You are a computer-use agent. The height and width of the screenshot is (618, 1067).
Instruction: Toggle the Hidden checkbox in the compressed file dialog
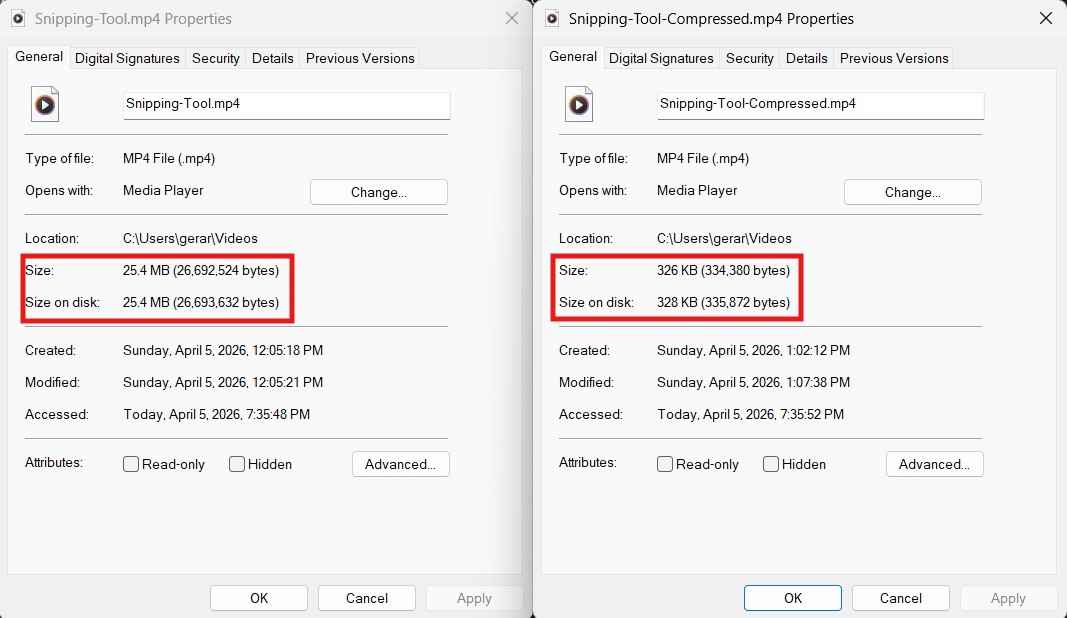(x=770, y=464)
